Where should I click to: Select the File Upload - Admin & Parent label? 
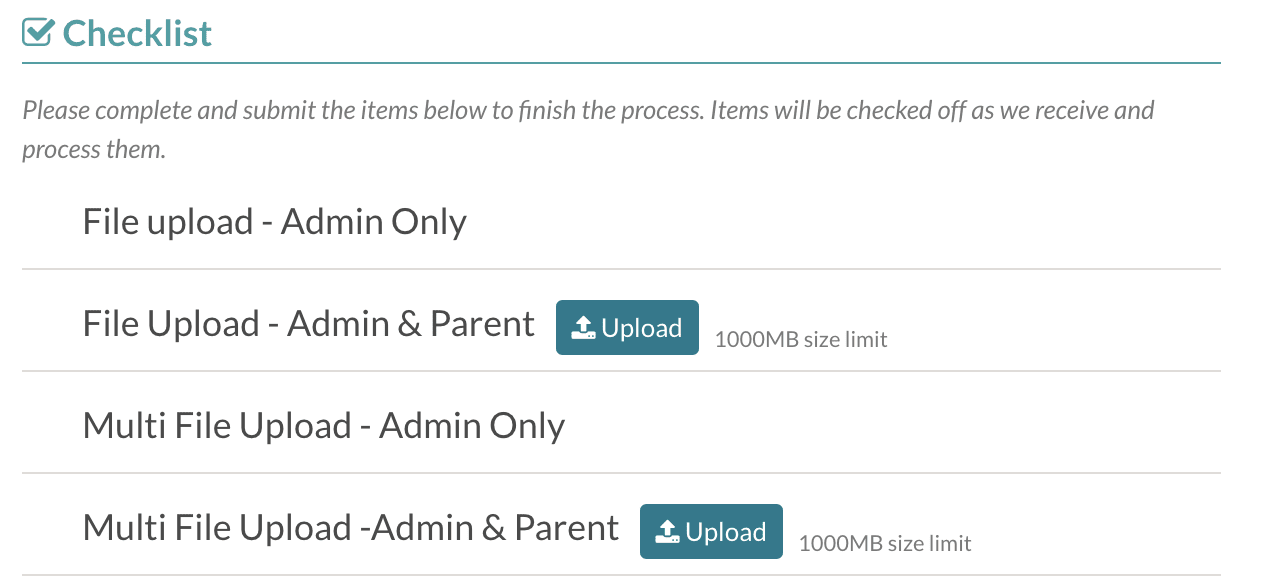click(308, 324)
